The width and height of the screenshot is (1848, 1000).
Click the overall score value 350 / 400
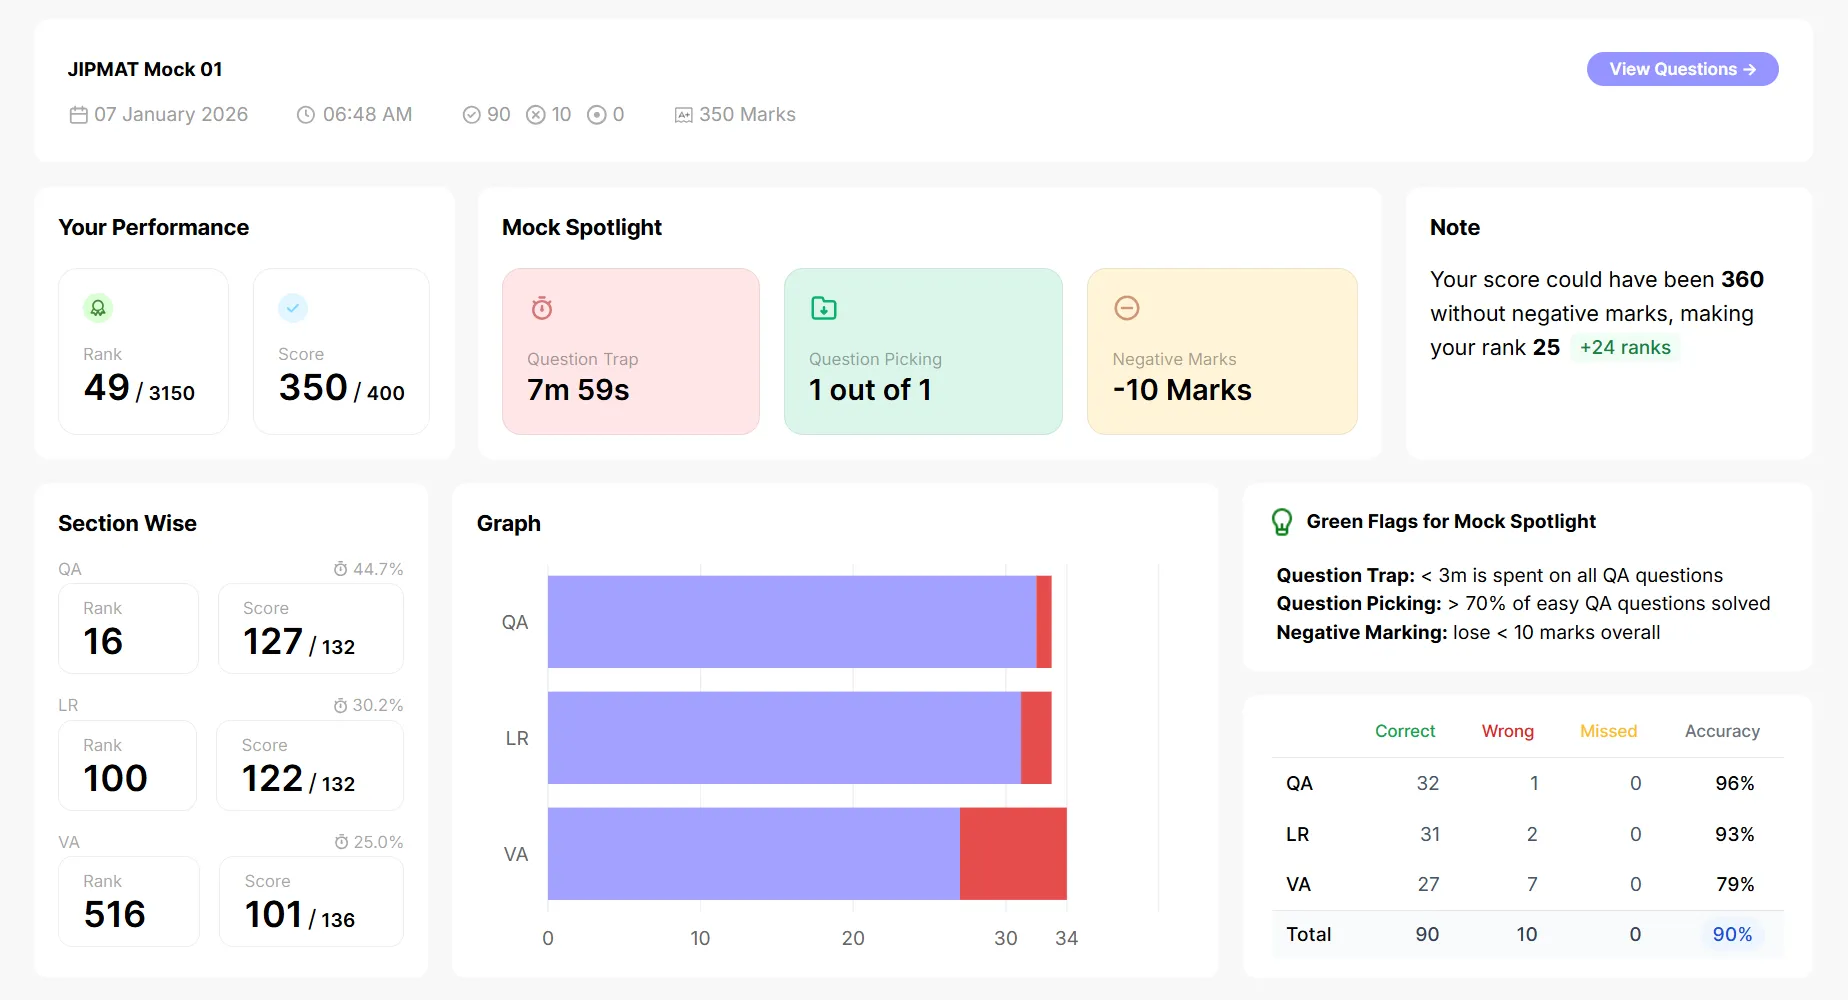[342, 388]
